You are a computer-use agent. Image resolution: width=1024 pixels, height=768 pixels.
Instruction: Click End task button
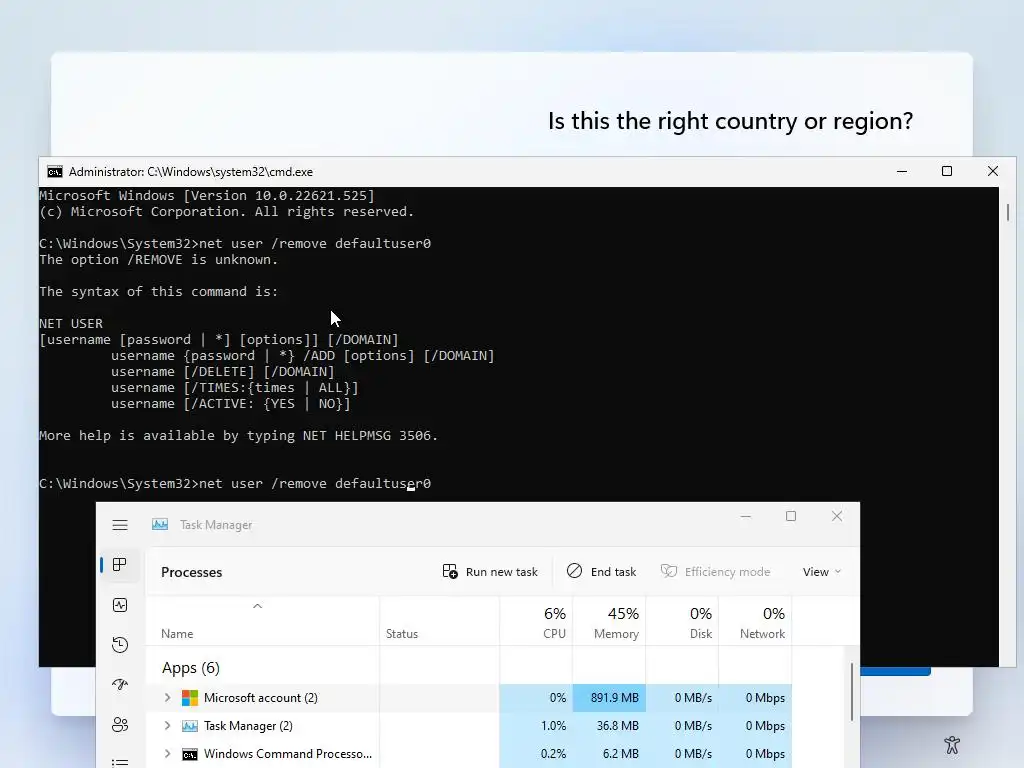coord(601,571)
